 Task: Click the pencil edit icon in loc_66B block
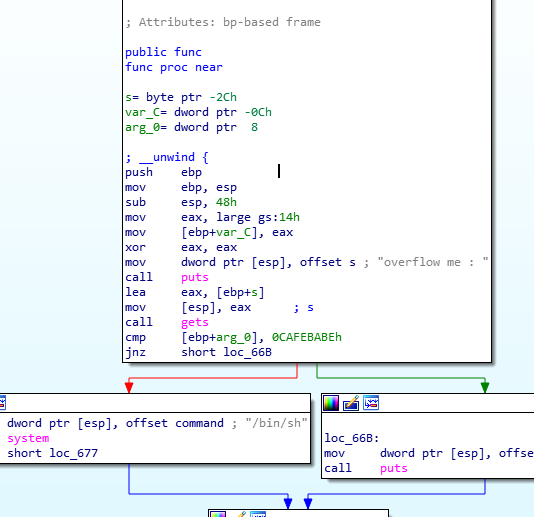(351, 403)
